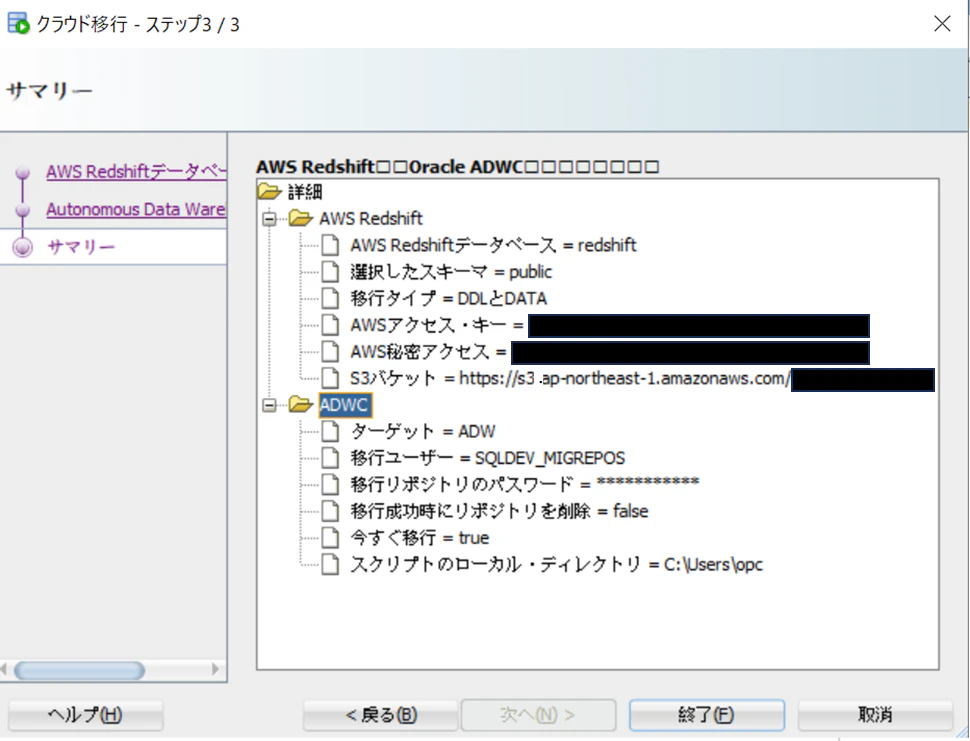
Task: Go to Autonomous Data Warehouse wizard step
Action: click(x=136, y=209)
